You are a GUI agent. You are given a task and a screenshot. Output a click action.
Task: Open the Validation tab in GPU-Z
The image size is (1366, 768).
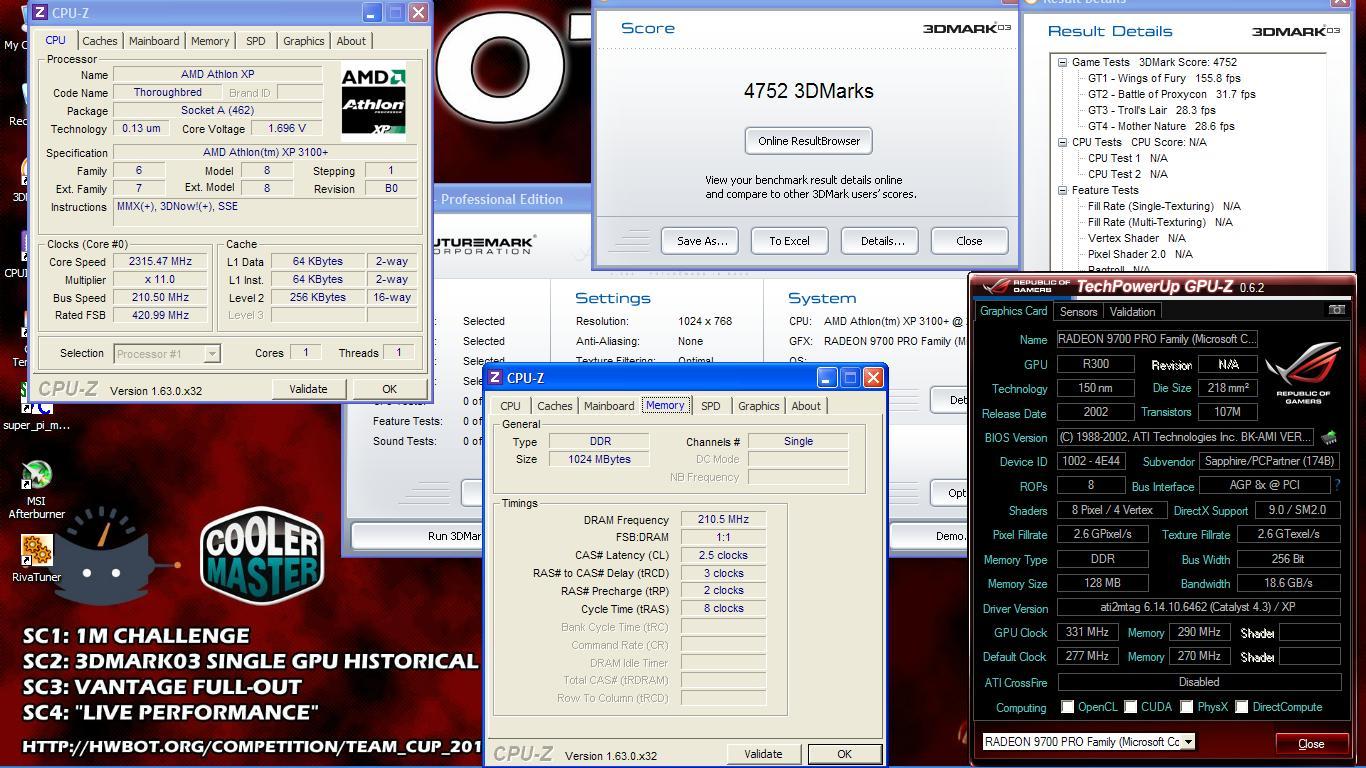[1132, 311]
